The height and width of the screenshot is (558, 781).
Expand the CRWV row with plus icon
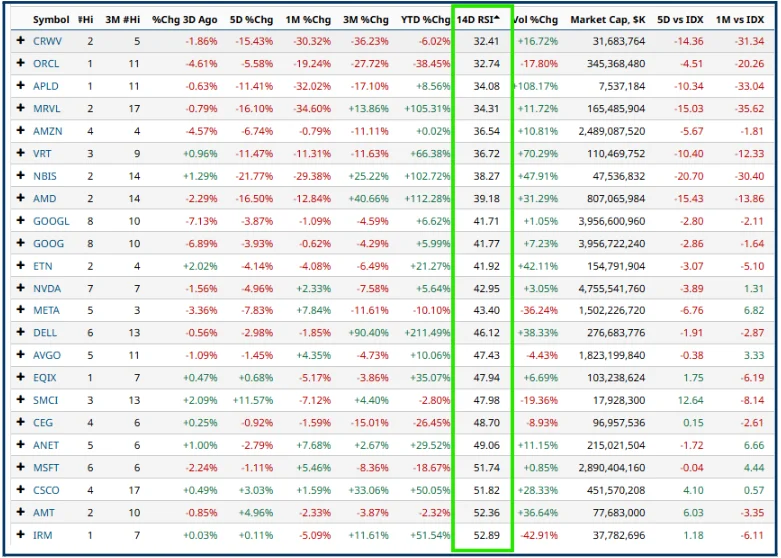20,40
